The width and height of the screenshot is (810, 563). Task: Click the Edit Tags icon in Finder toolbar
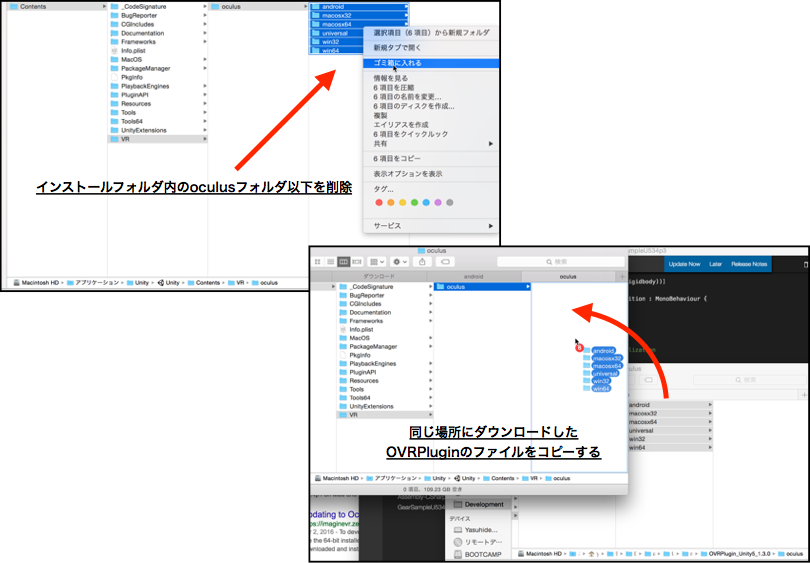(445, 262)
